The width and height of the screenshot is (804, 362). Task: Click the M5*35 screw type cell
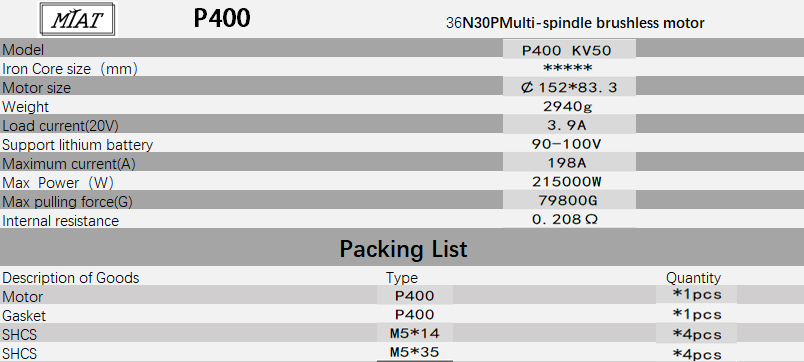(x=415, y=352)
